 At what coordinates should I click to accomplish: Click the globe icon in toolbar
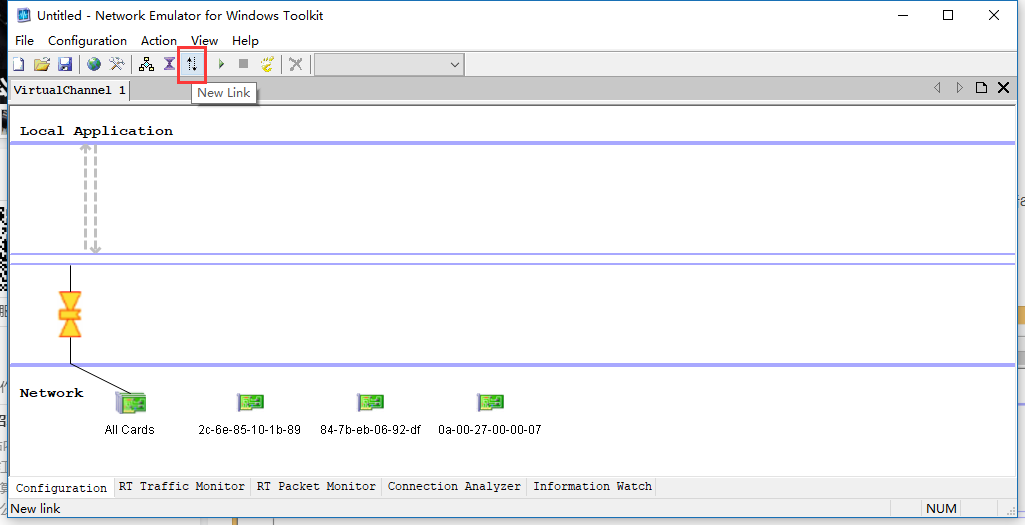pyautogui.click(x=94, y=64)
